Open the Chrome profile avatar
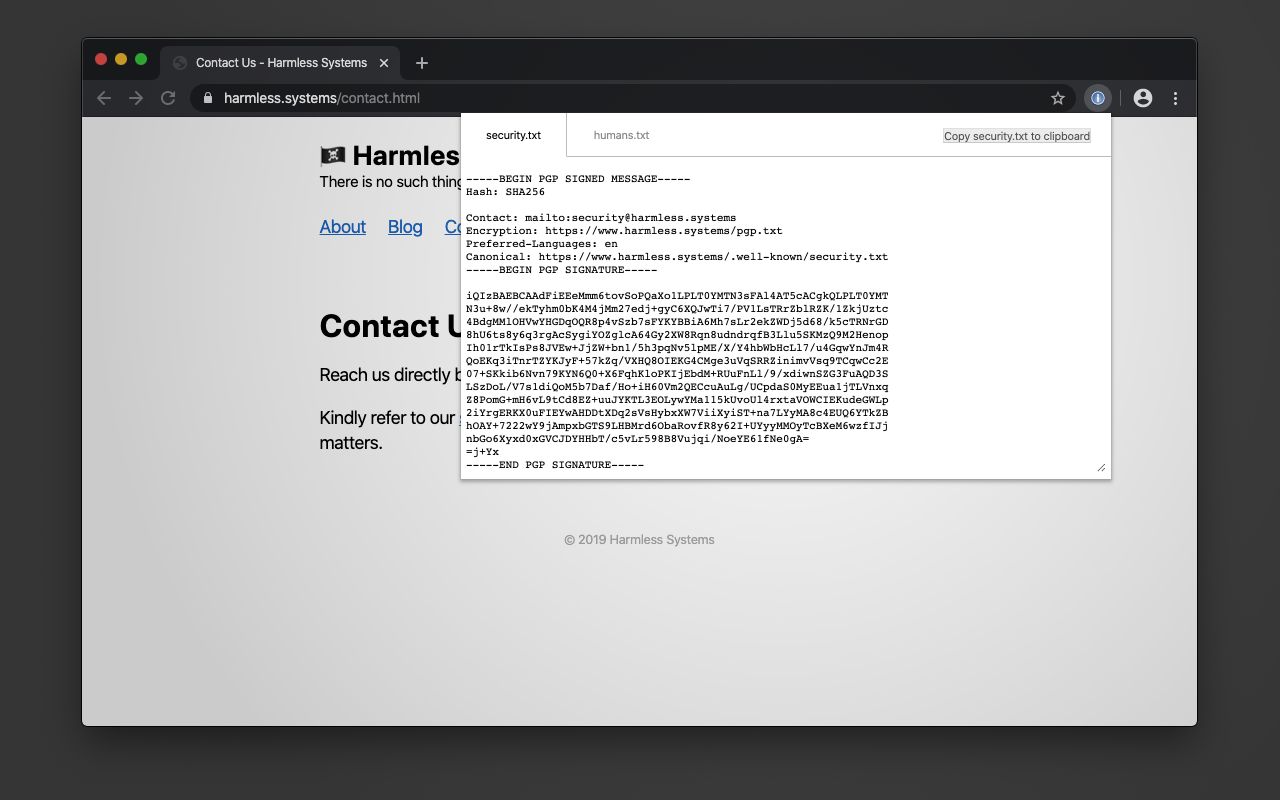This screenshot has width=1280, height=800. tap(1142, 98)
